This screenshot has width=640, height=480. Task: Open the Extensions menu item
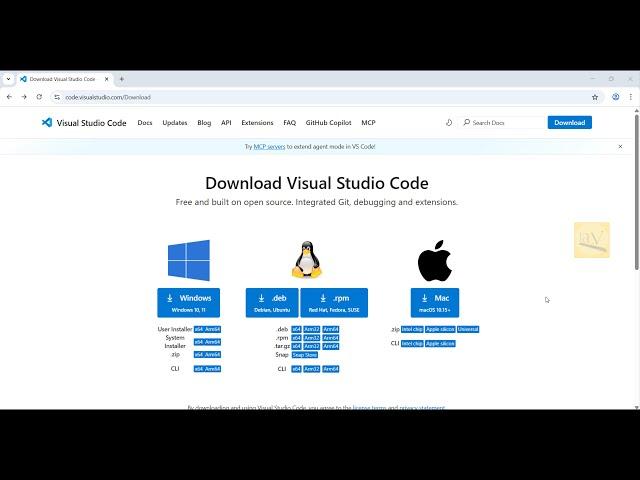tap(257, 122)
